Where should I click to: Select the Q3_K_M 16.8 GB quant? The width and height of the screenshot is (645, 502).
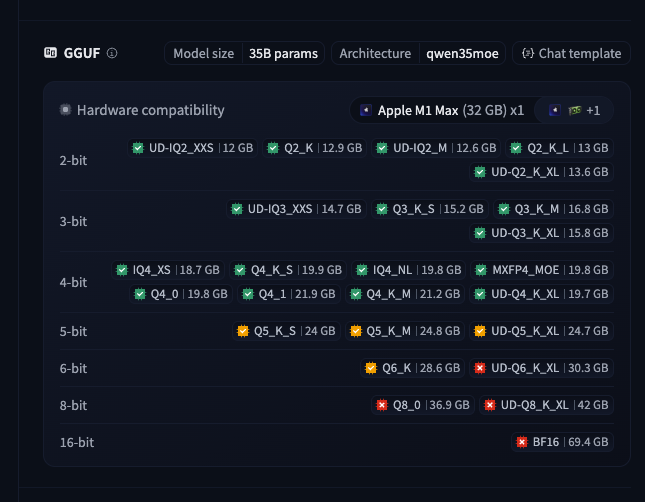click(x=553, y=209)
